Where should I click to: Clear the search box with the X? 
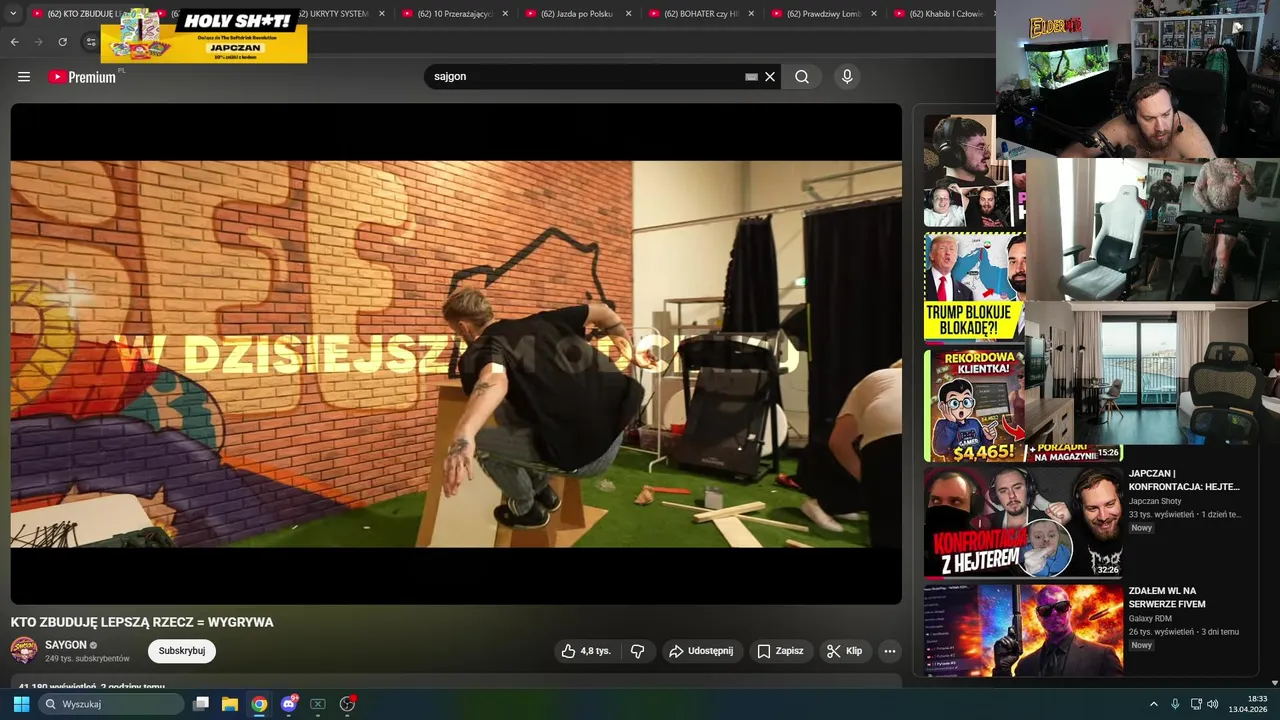770,77
